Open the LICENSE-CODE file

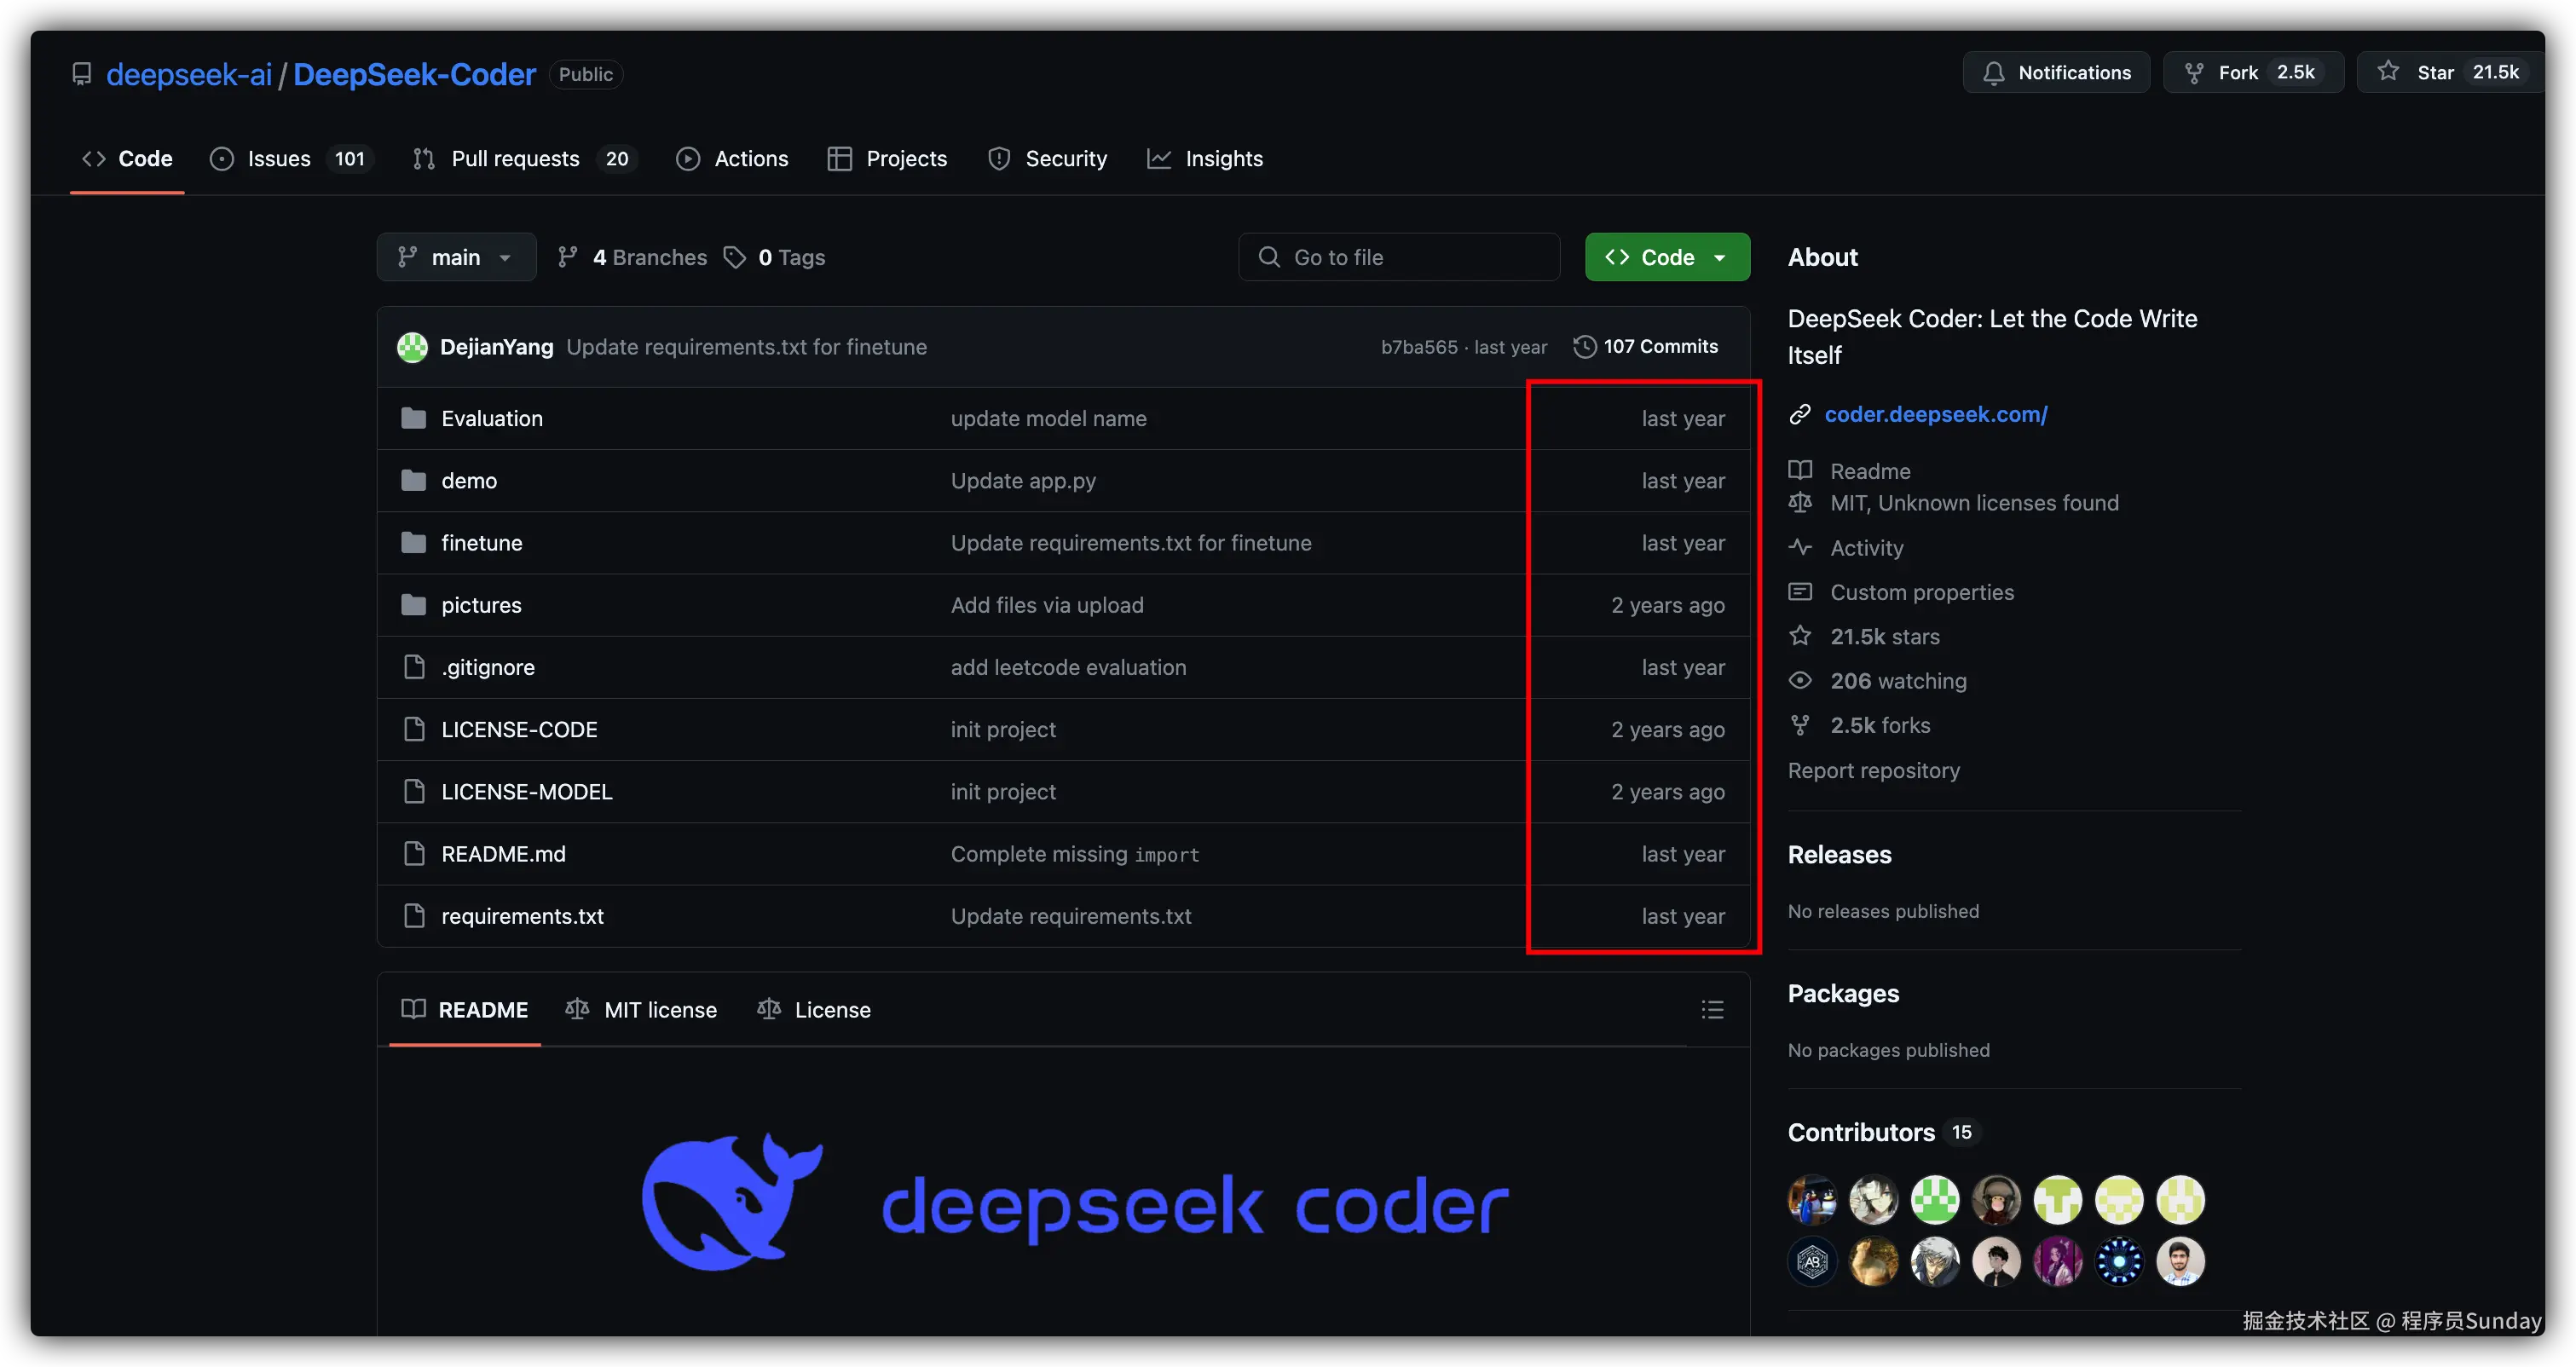click(x=519, y=729)
